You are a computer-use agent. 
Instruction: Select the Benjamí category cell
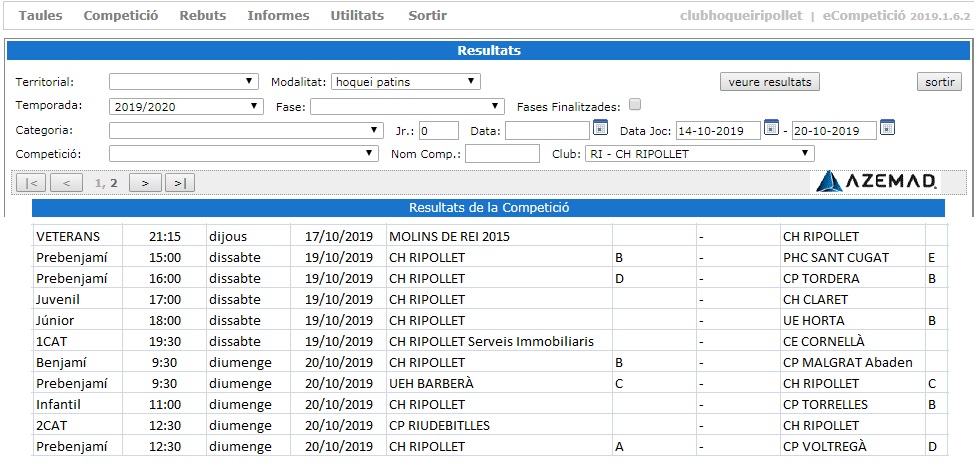(x=77, y=363)
